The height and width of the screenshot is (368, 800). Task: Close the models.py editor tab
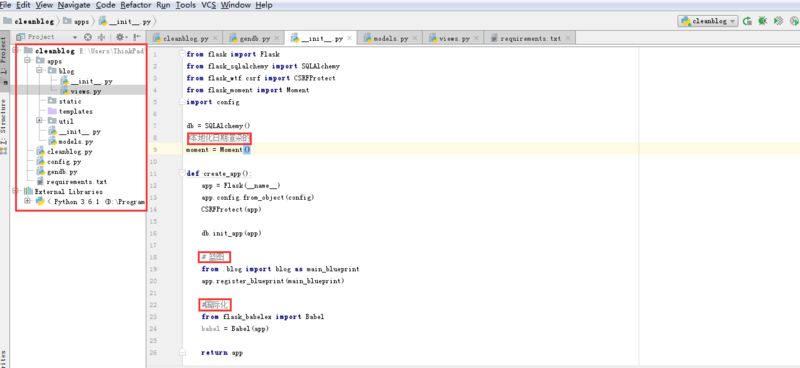[415, 38]
